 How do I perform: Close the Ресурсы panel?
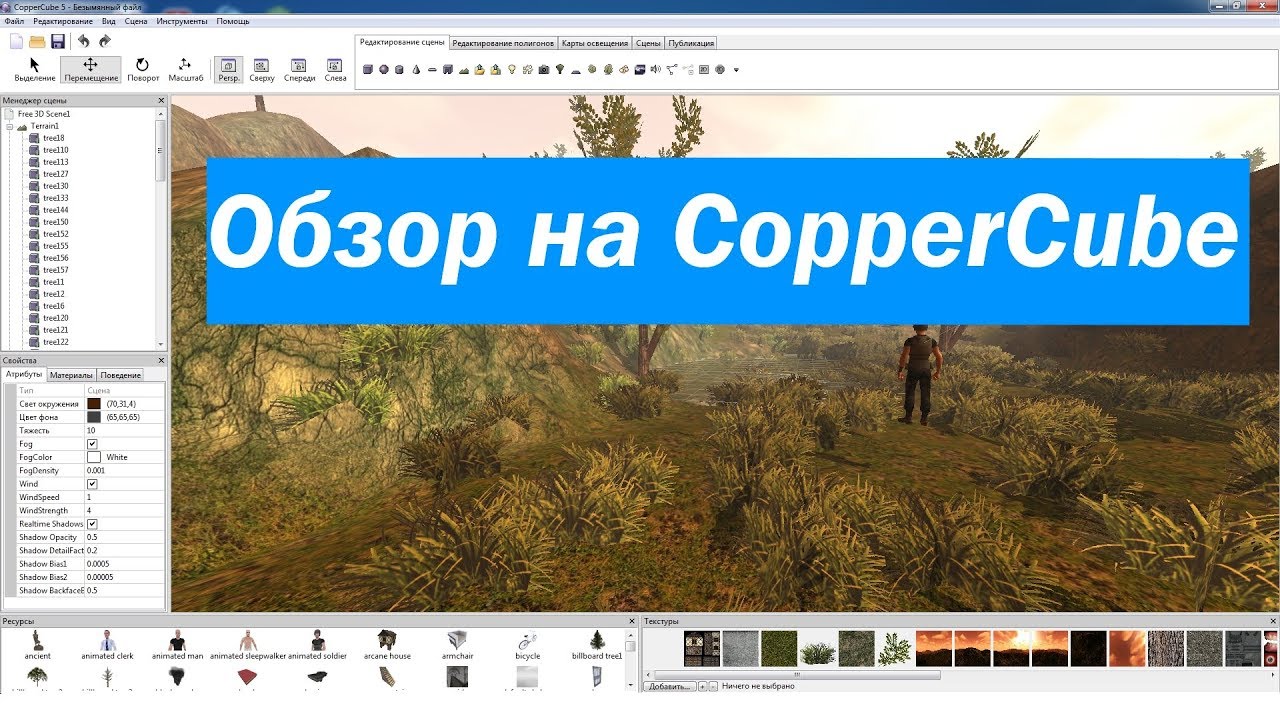(630, 621)
